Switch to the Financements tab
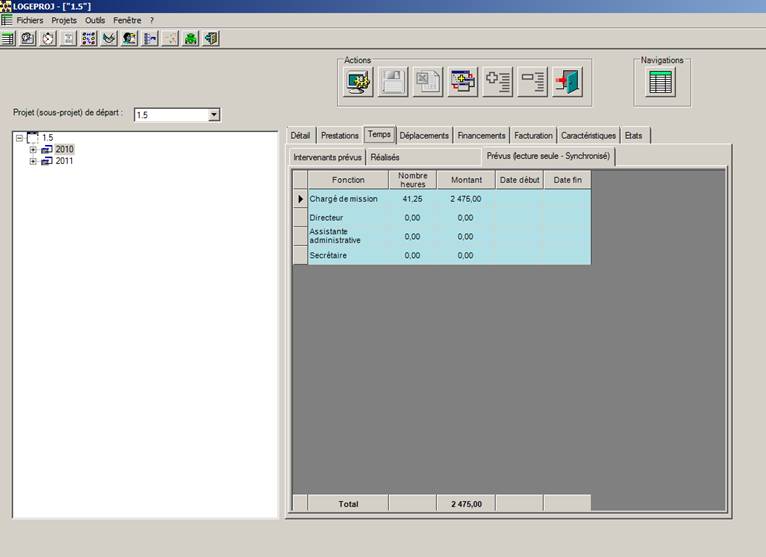The width and height of the screenshot is (766, 557). tap(481, 135)
